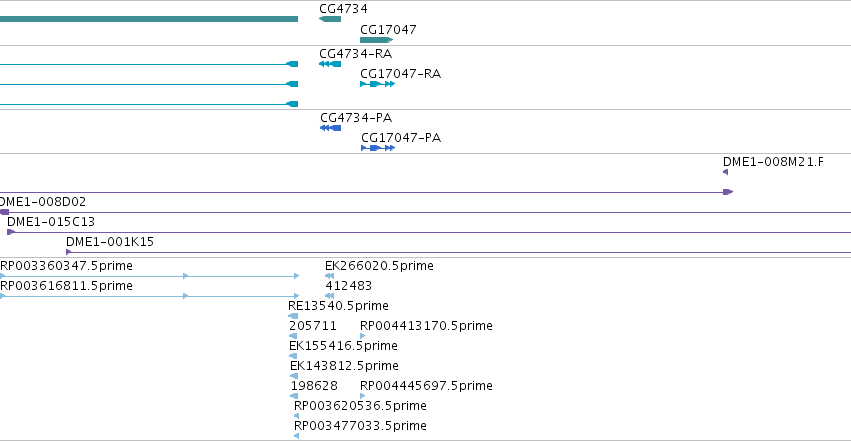
Task: Click the DME1-015C13 clone label
Action: [x=51, y=222]
